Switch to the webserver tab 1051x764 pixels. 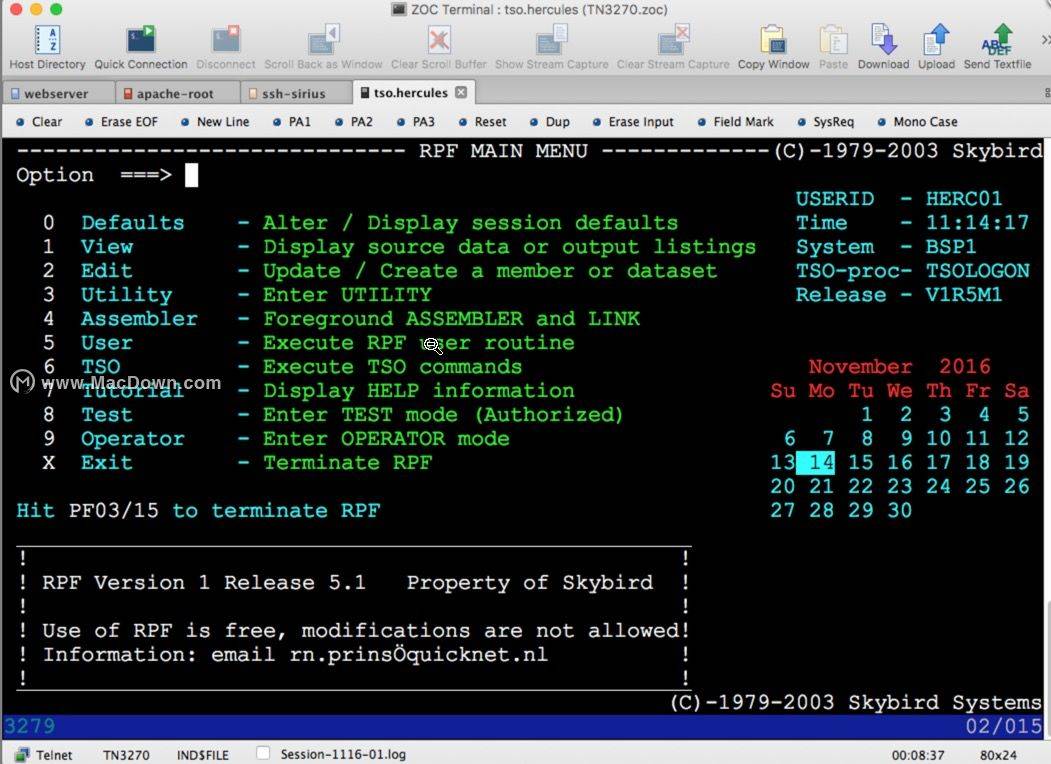point(56,93)
